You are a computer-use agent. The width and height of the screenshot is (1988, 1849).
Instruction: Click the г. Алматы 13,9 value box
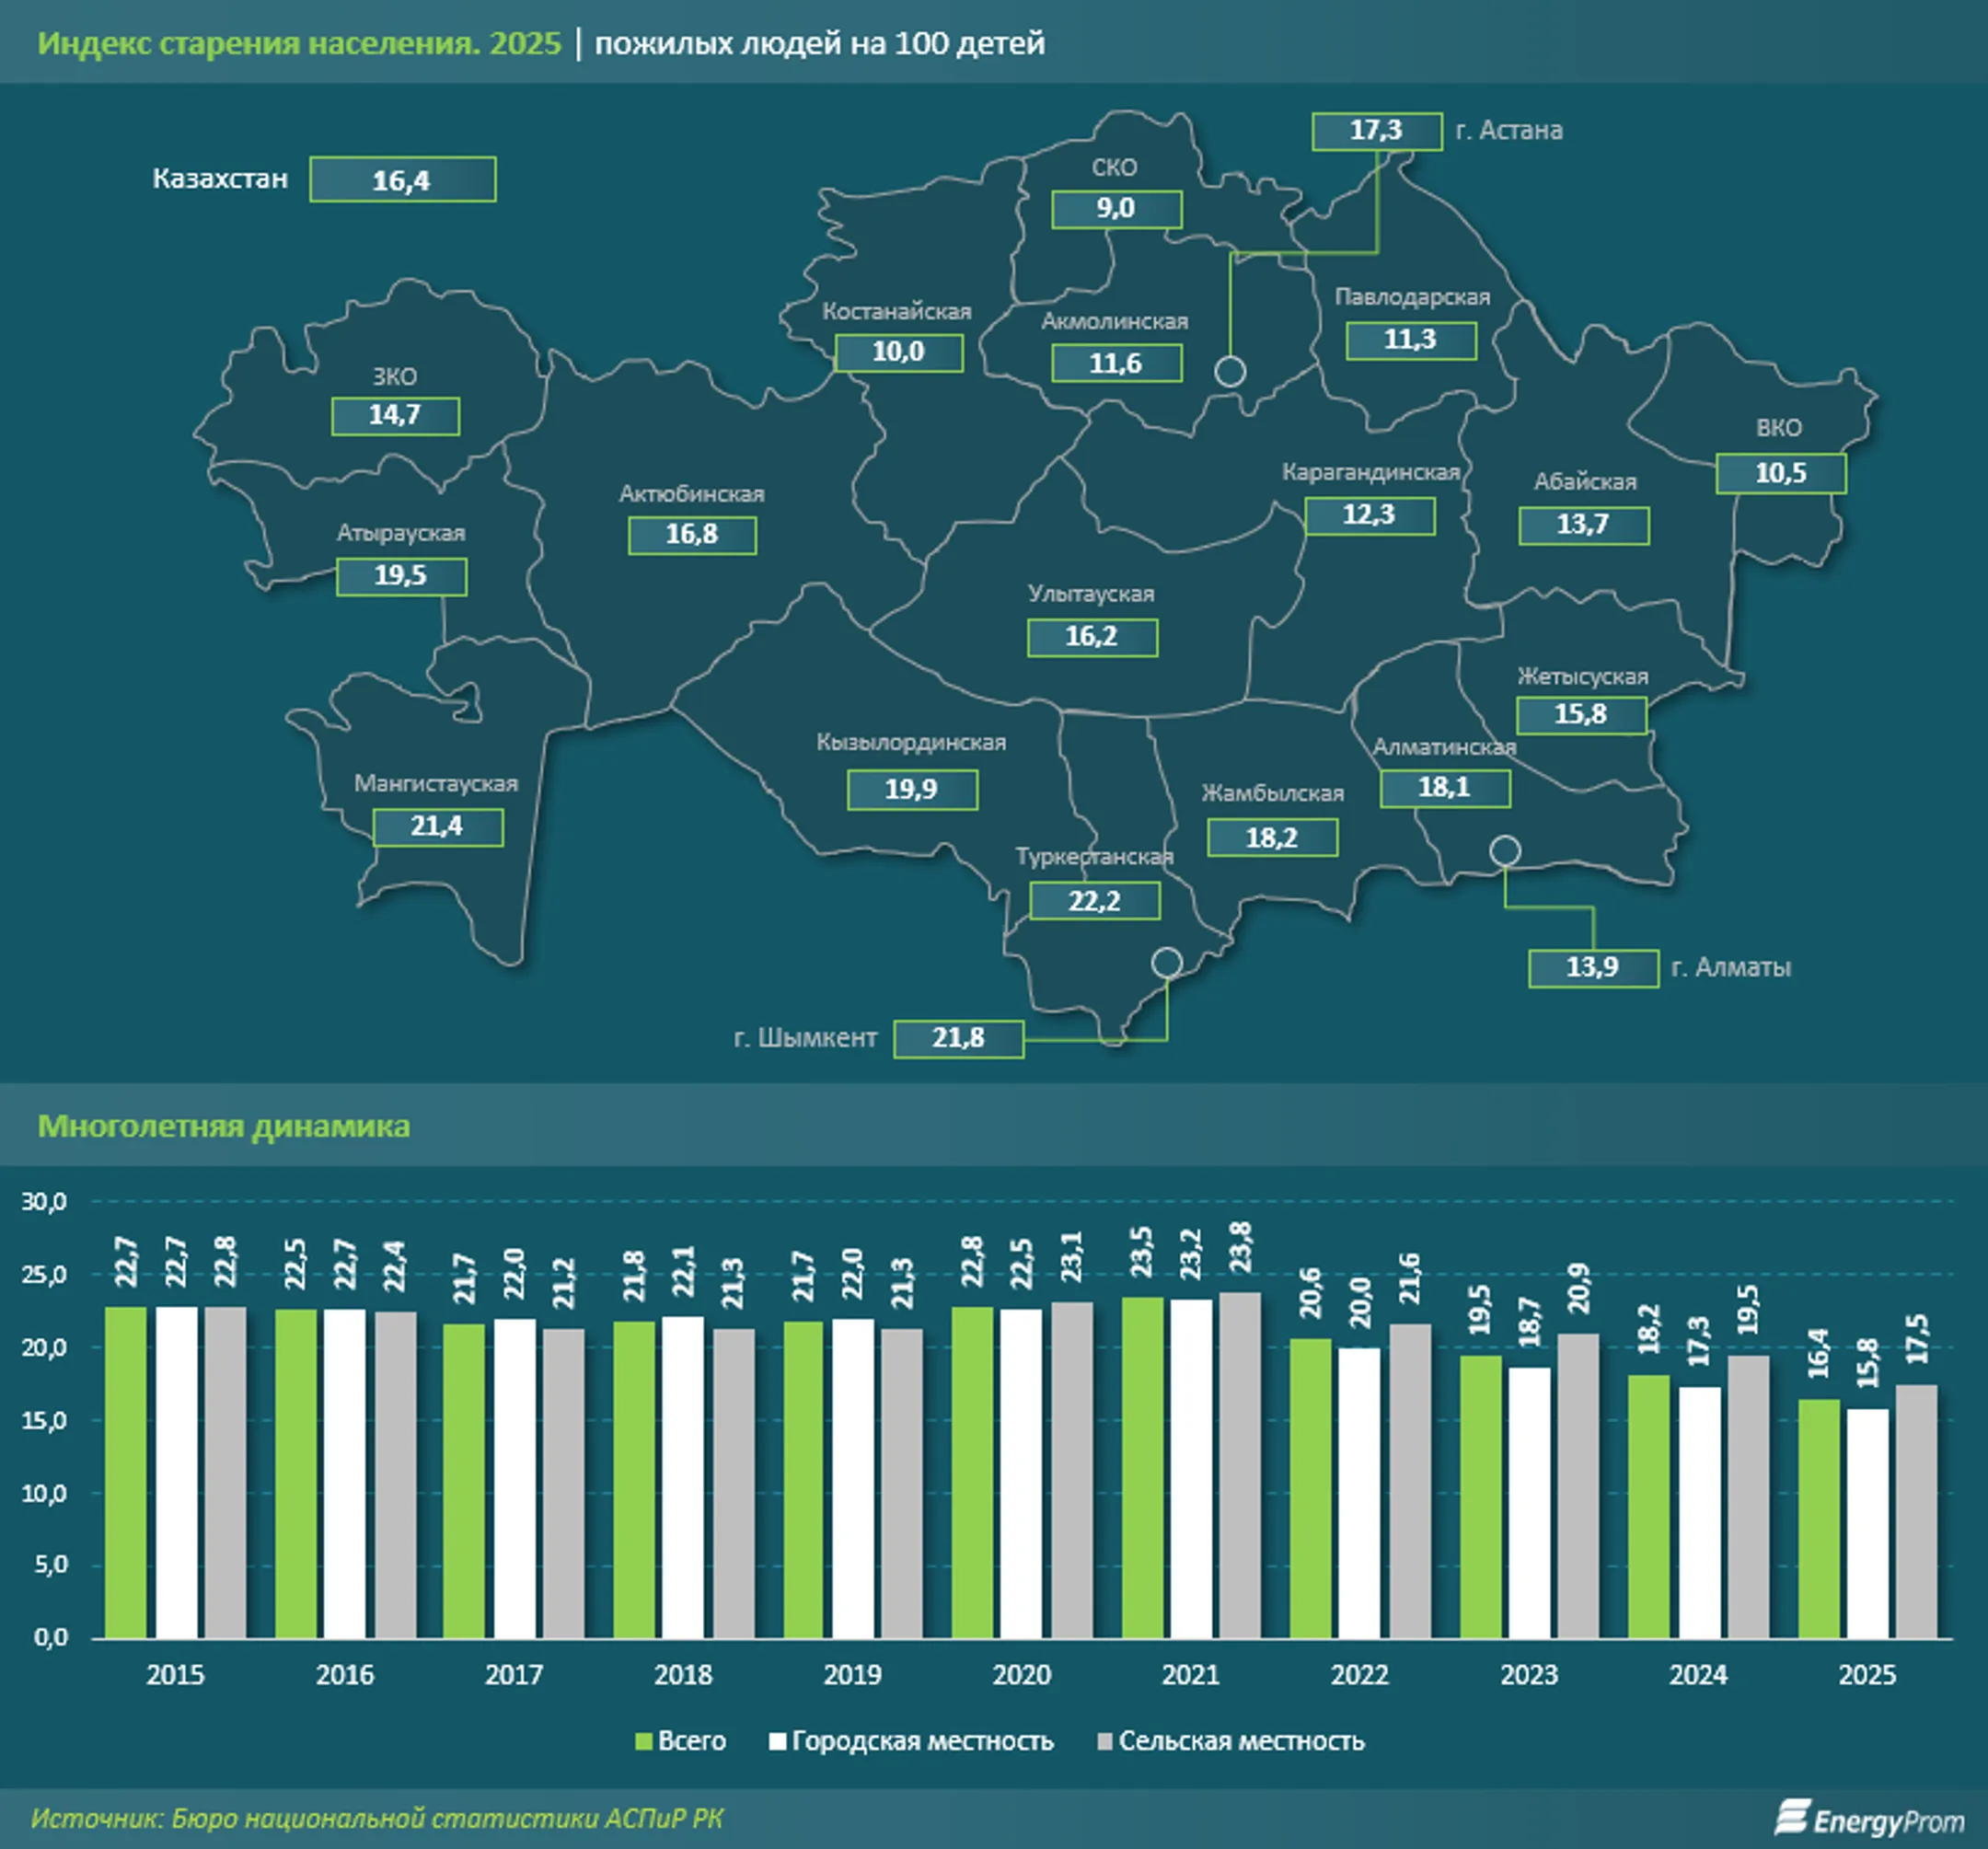coord(1592,968)
